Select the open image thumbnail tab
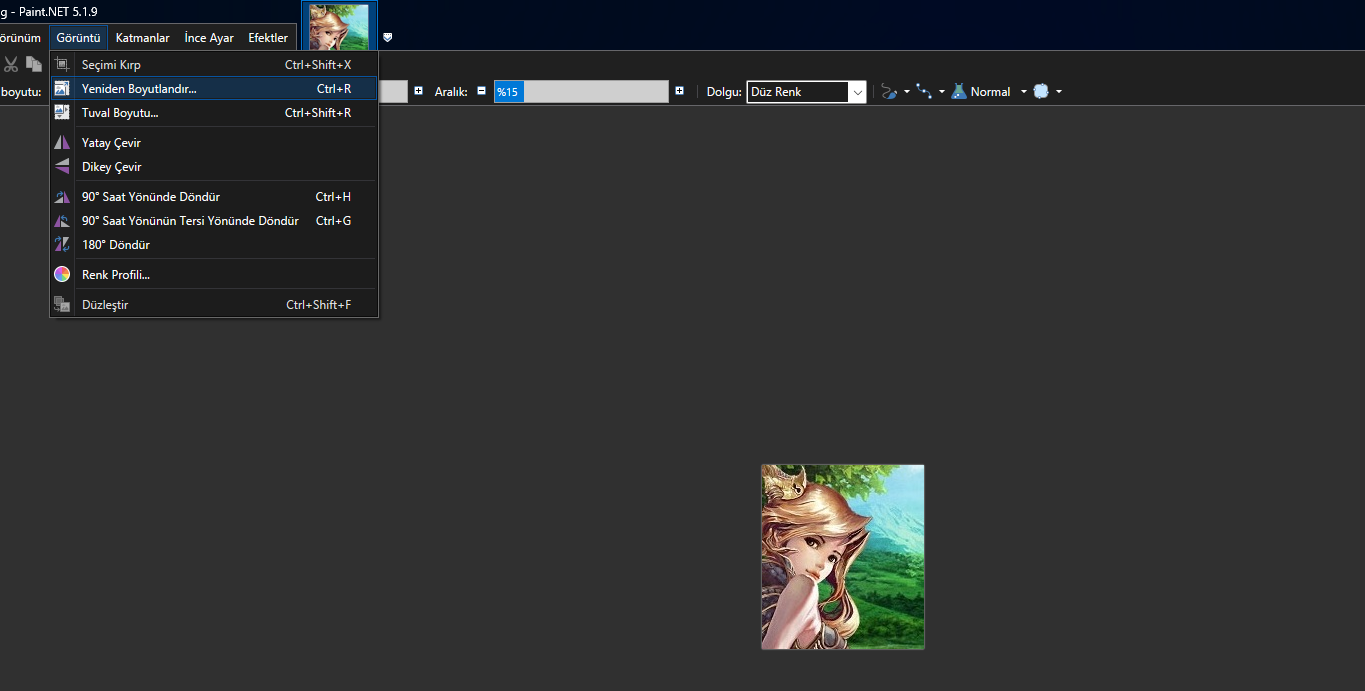 point(338,27)
